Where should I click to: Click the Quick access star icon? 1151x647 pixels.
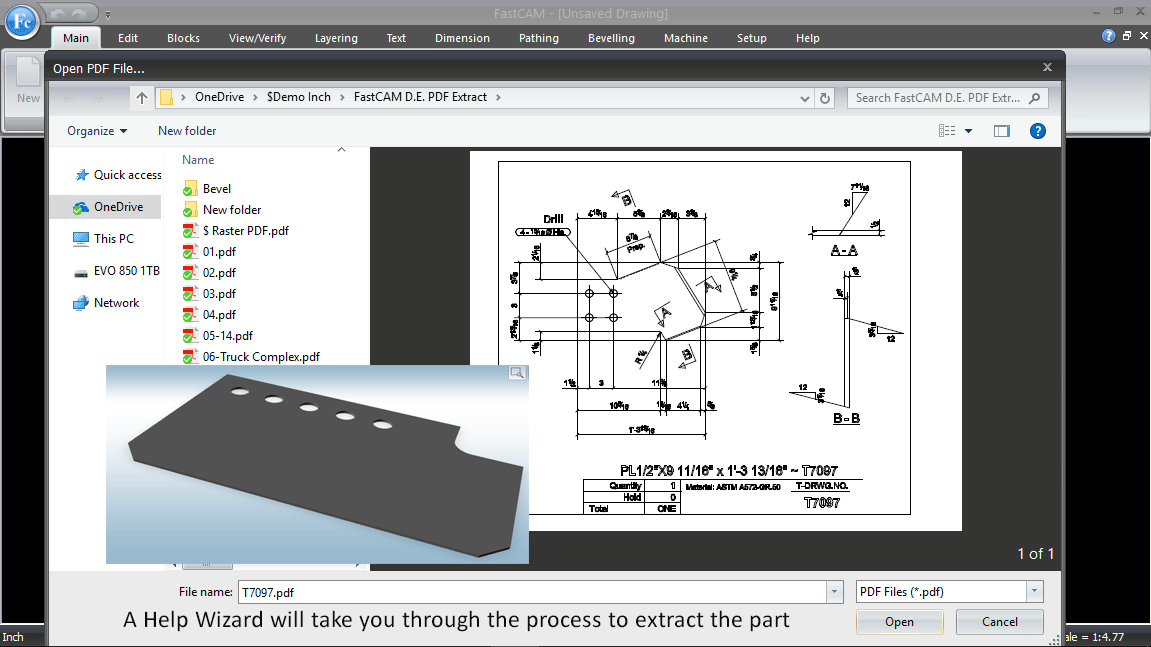(81, 175)
